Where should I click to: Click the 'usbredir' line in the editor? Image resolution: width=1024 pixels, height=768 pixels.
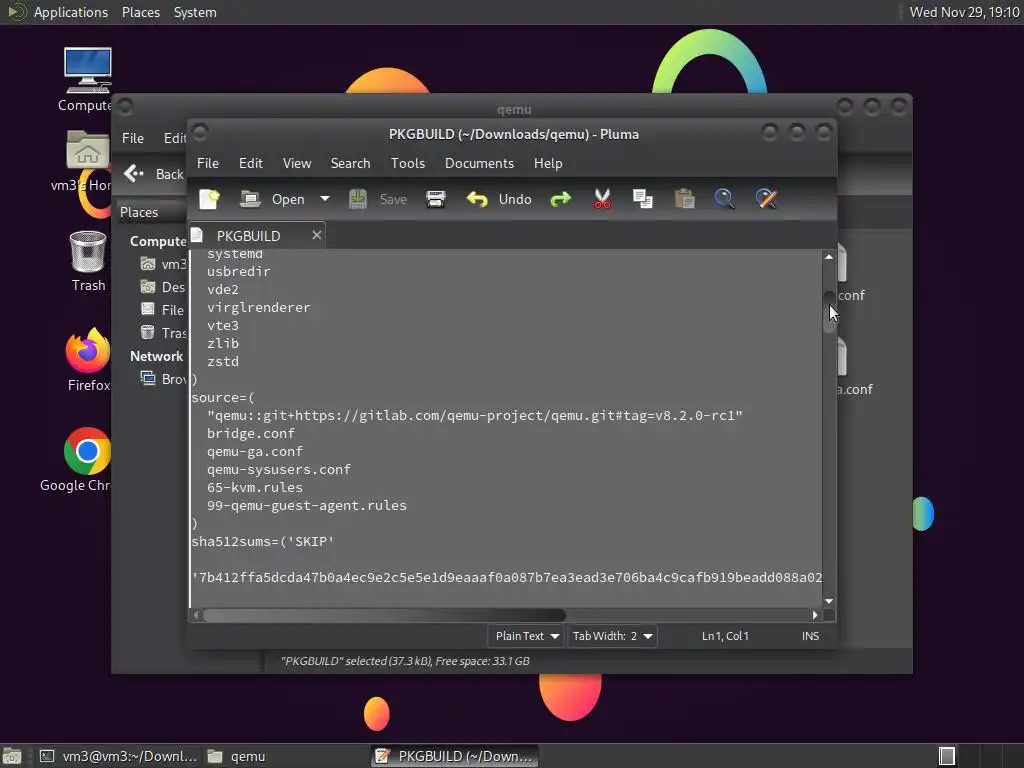click(238, 272)
